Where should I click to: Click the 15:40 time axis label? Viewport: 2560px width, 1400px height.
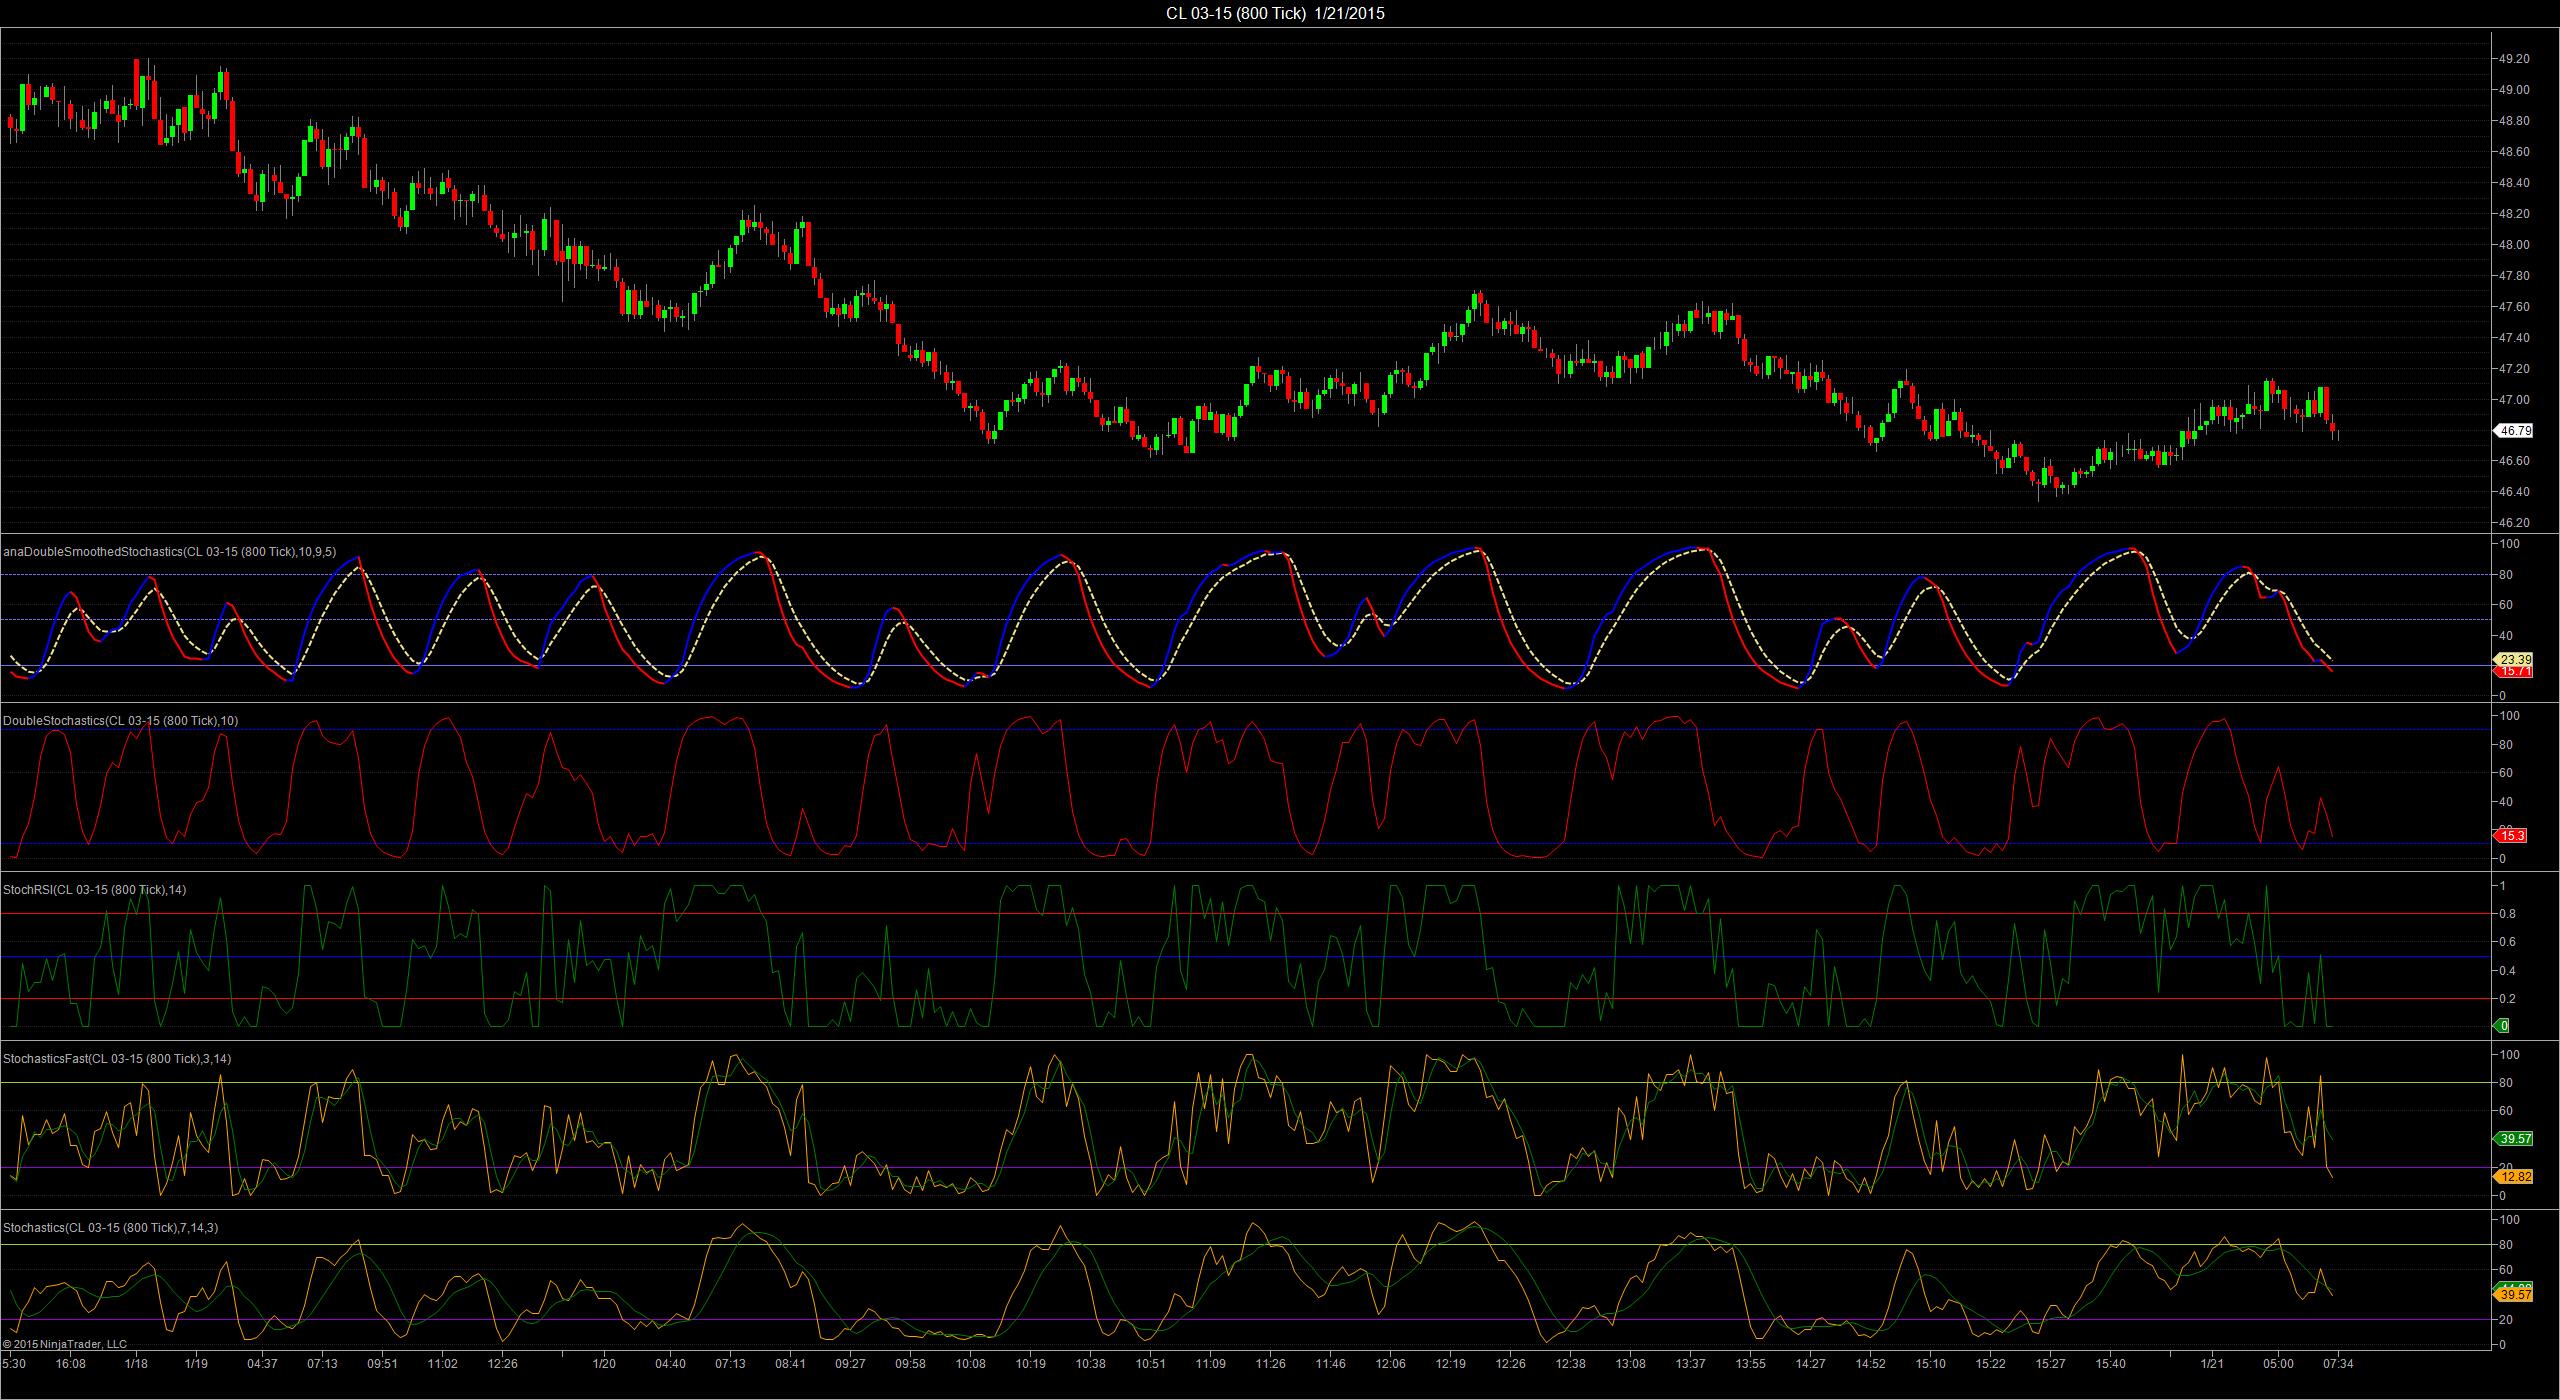click(2110, 1363)
